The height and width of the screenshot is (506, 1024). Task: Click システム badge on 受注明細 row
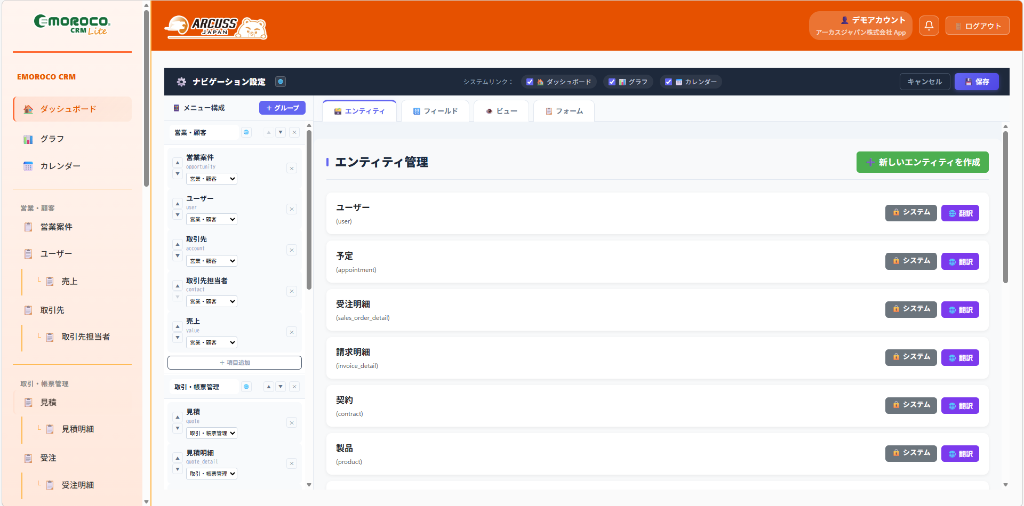(x=911, y=309)
